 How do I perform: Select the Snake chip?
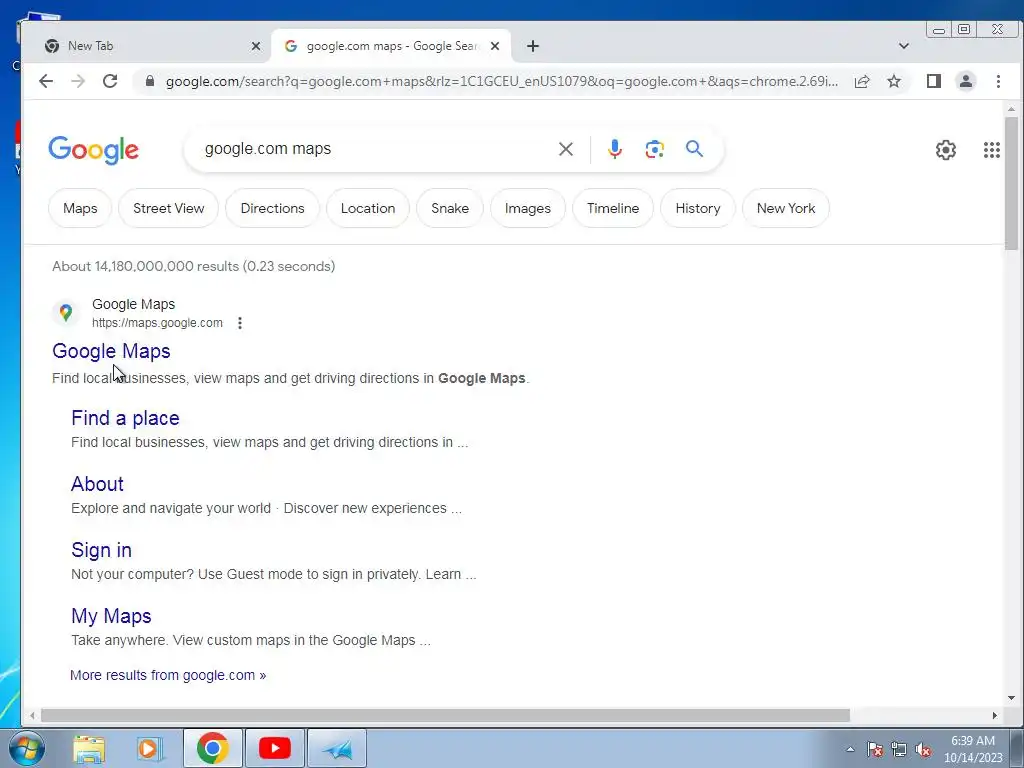click(450, 208)
